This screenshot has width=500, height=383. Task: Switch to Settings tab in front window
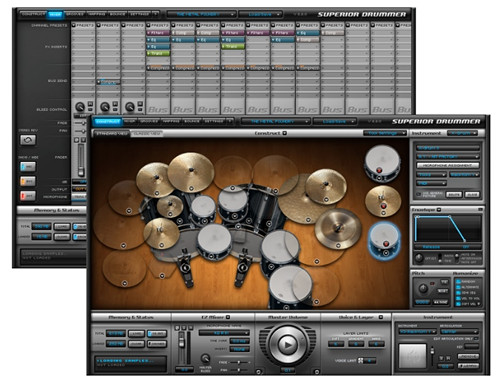[214, 122]
